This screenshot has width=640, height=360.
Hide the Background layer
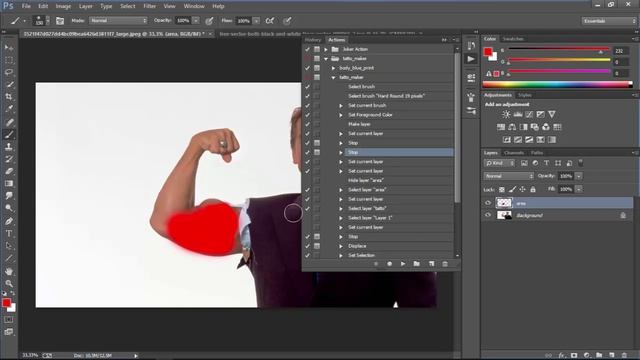click(488, 215)
